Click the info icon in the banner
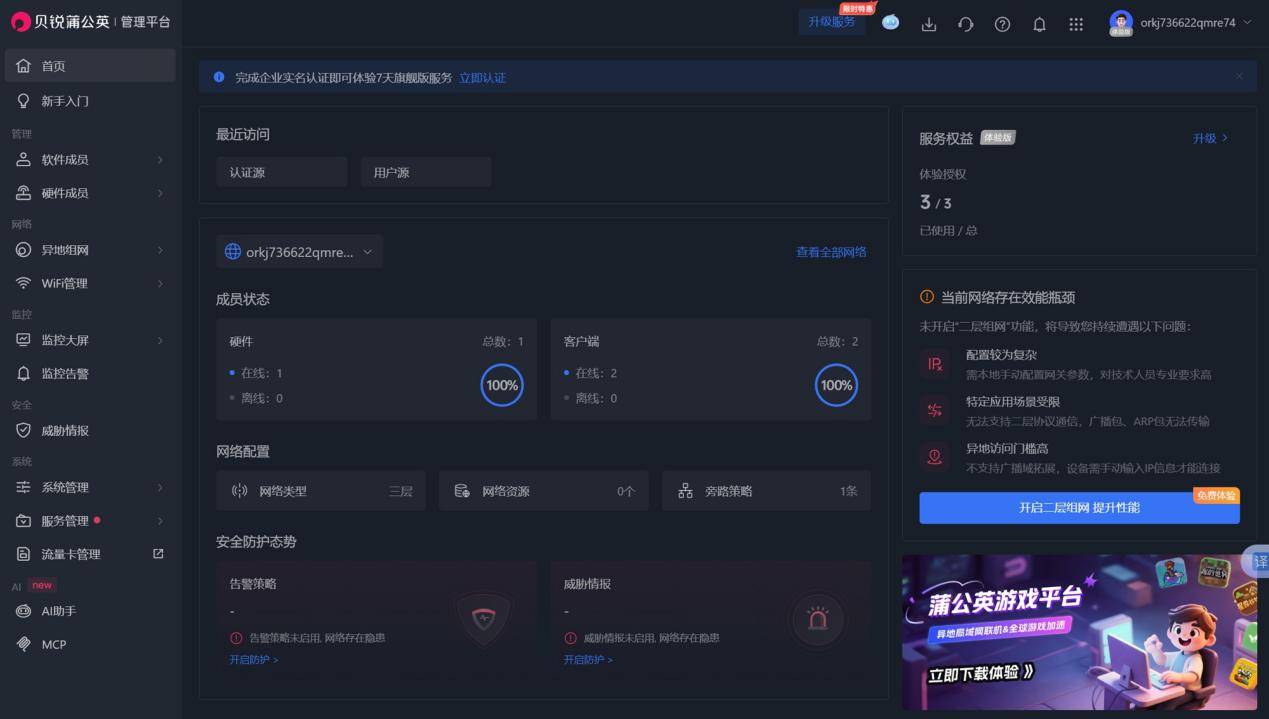 tap(219, 77)
